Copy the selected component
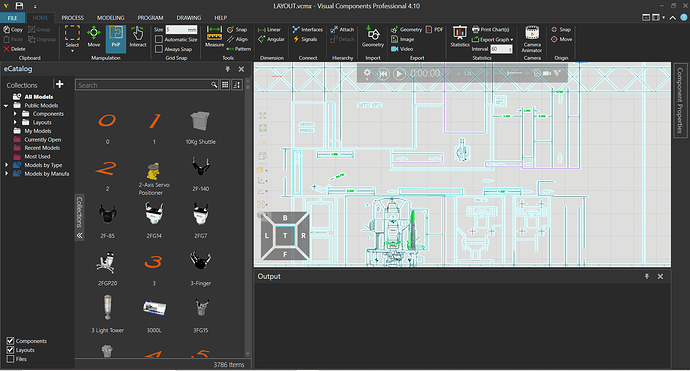Viewport: 690px width, 371px height. point(13,29)
